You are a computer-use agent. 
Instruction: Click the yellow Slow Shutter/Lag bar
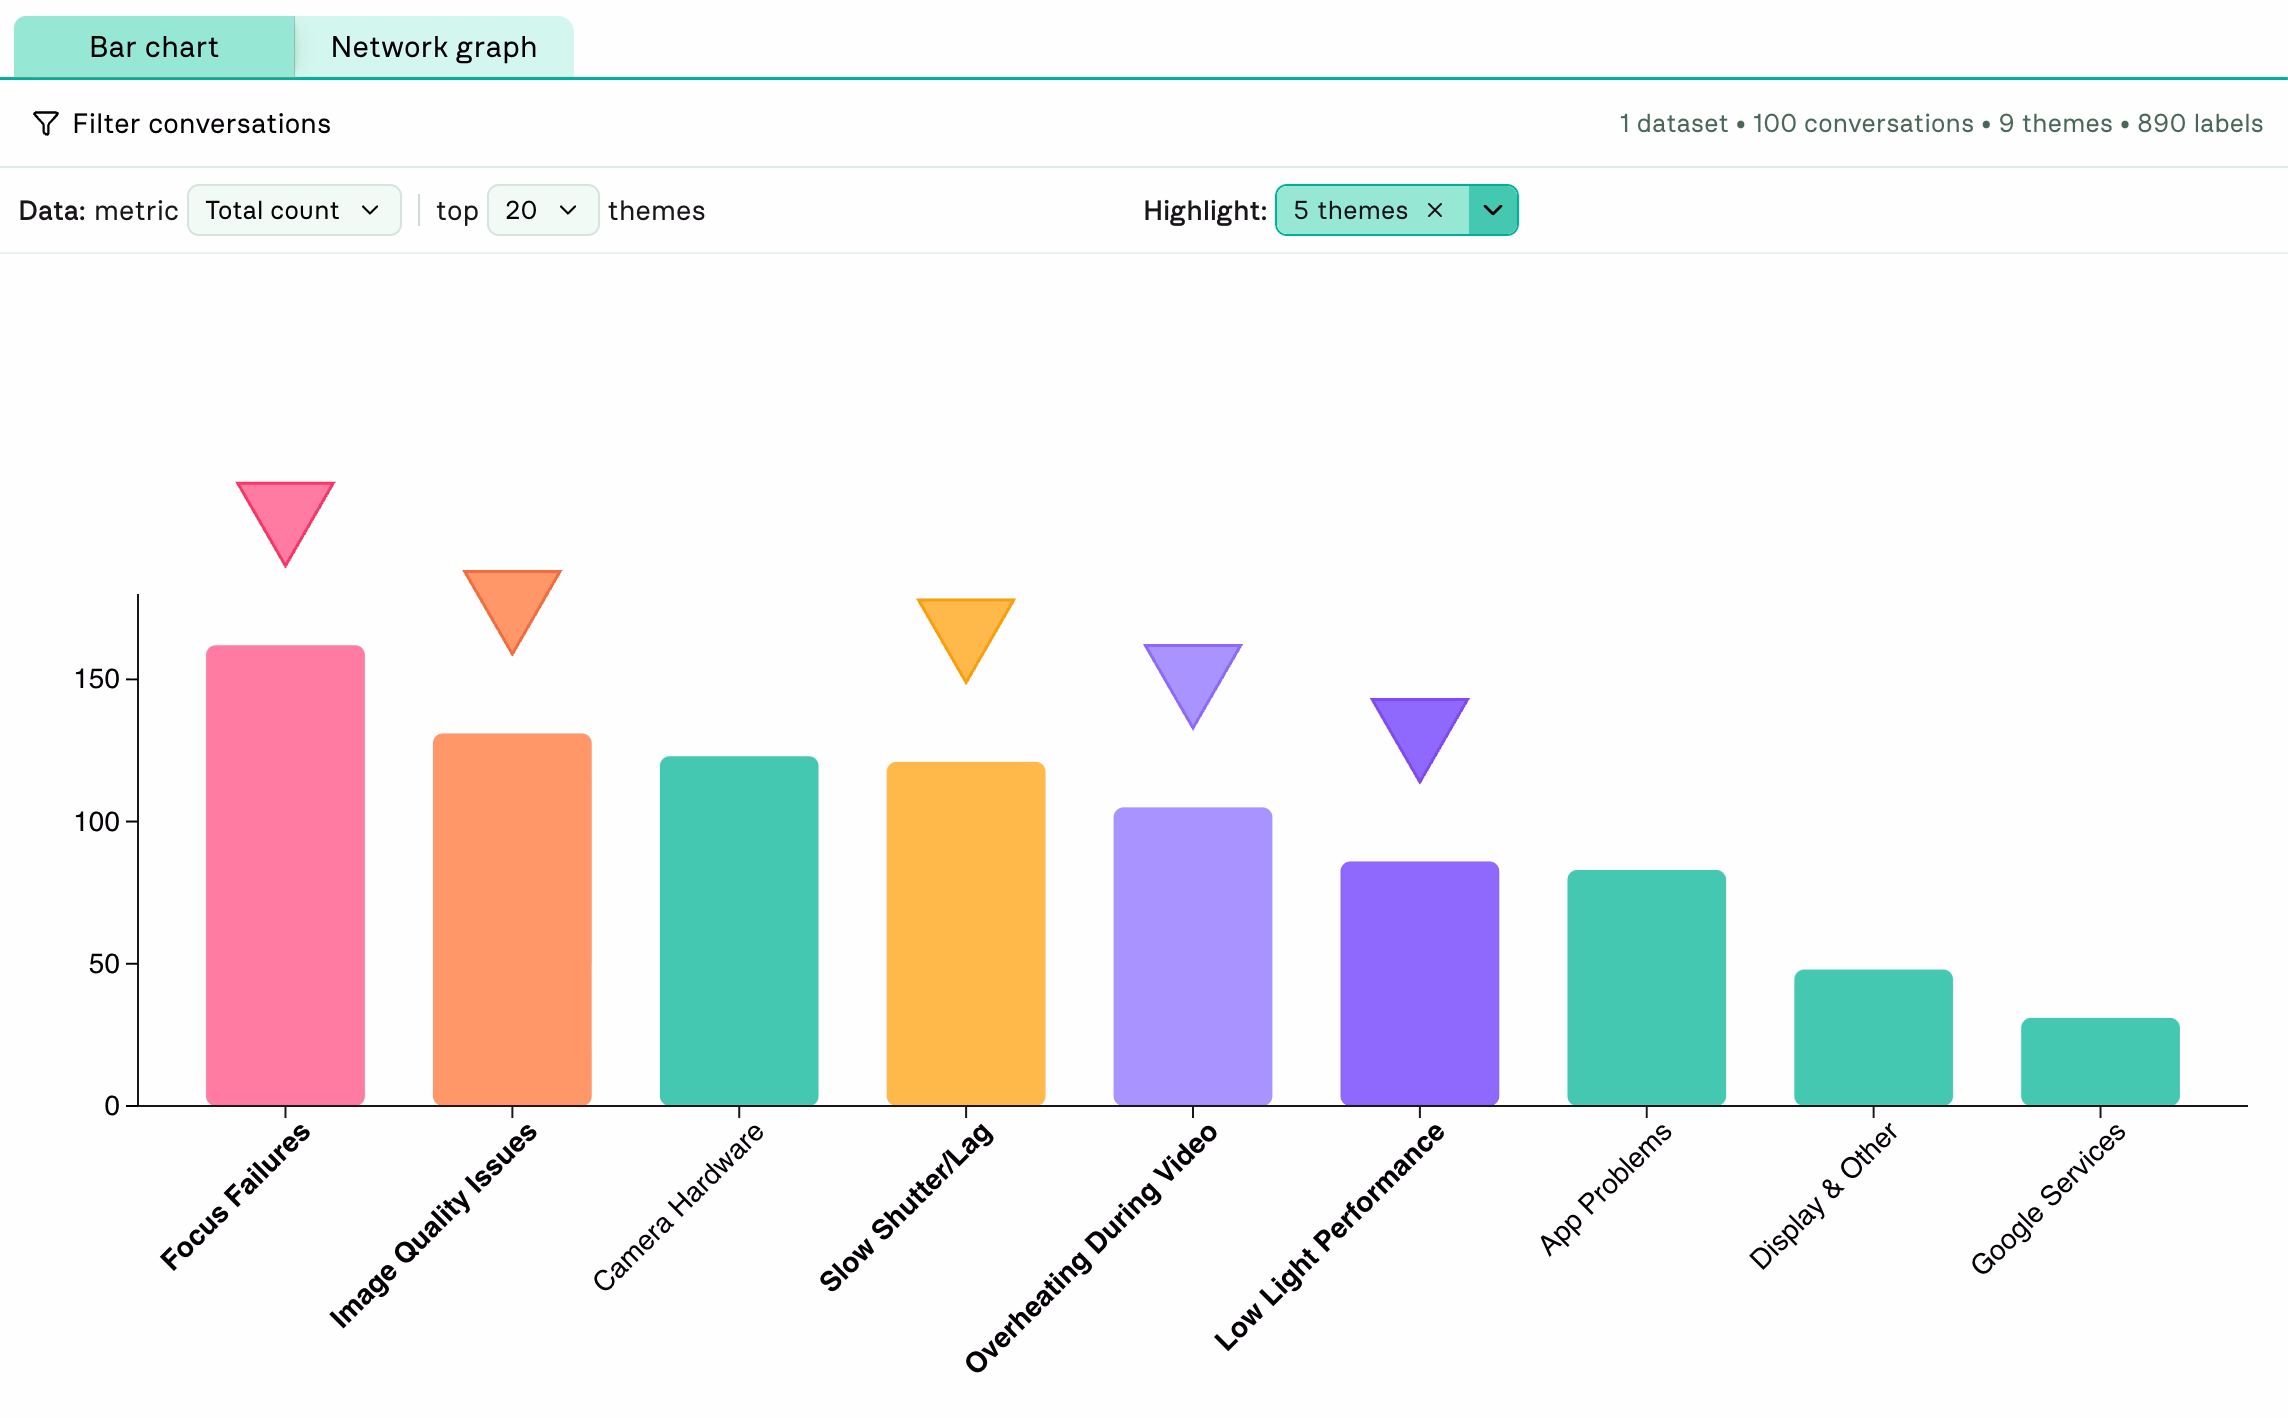coord(966,933)
